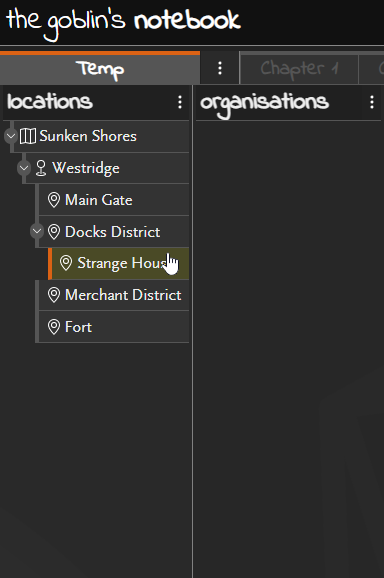Open the Merchant District location entry
This screenshot has height=578, width=384.
point(114,295)
